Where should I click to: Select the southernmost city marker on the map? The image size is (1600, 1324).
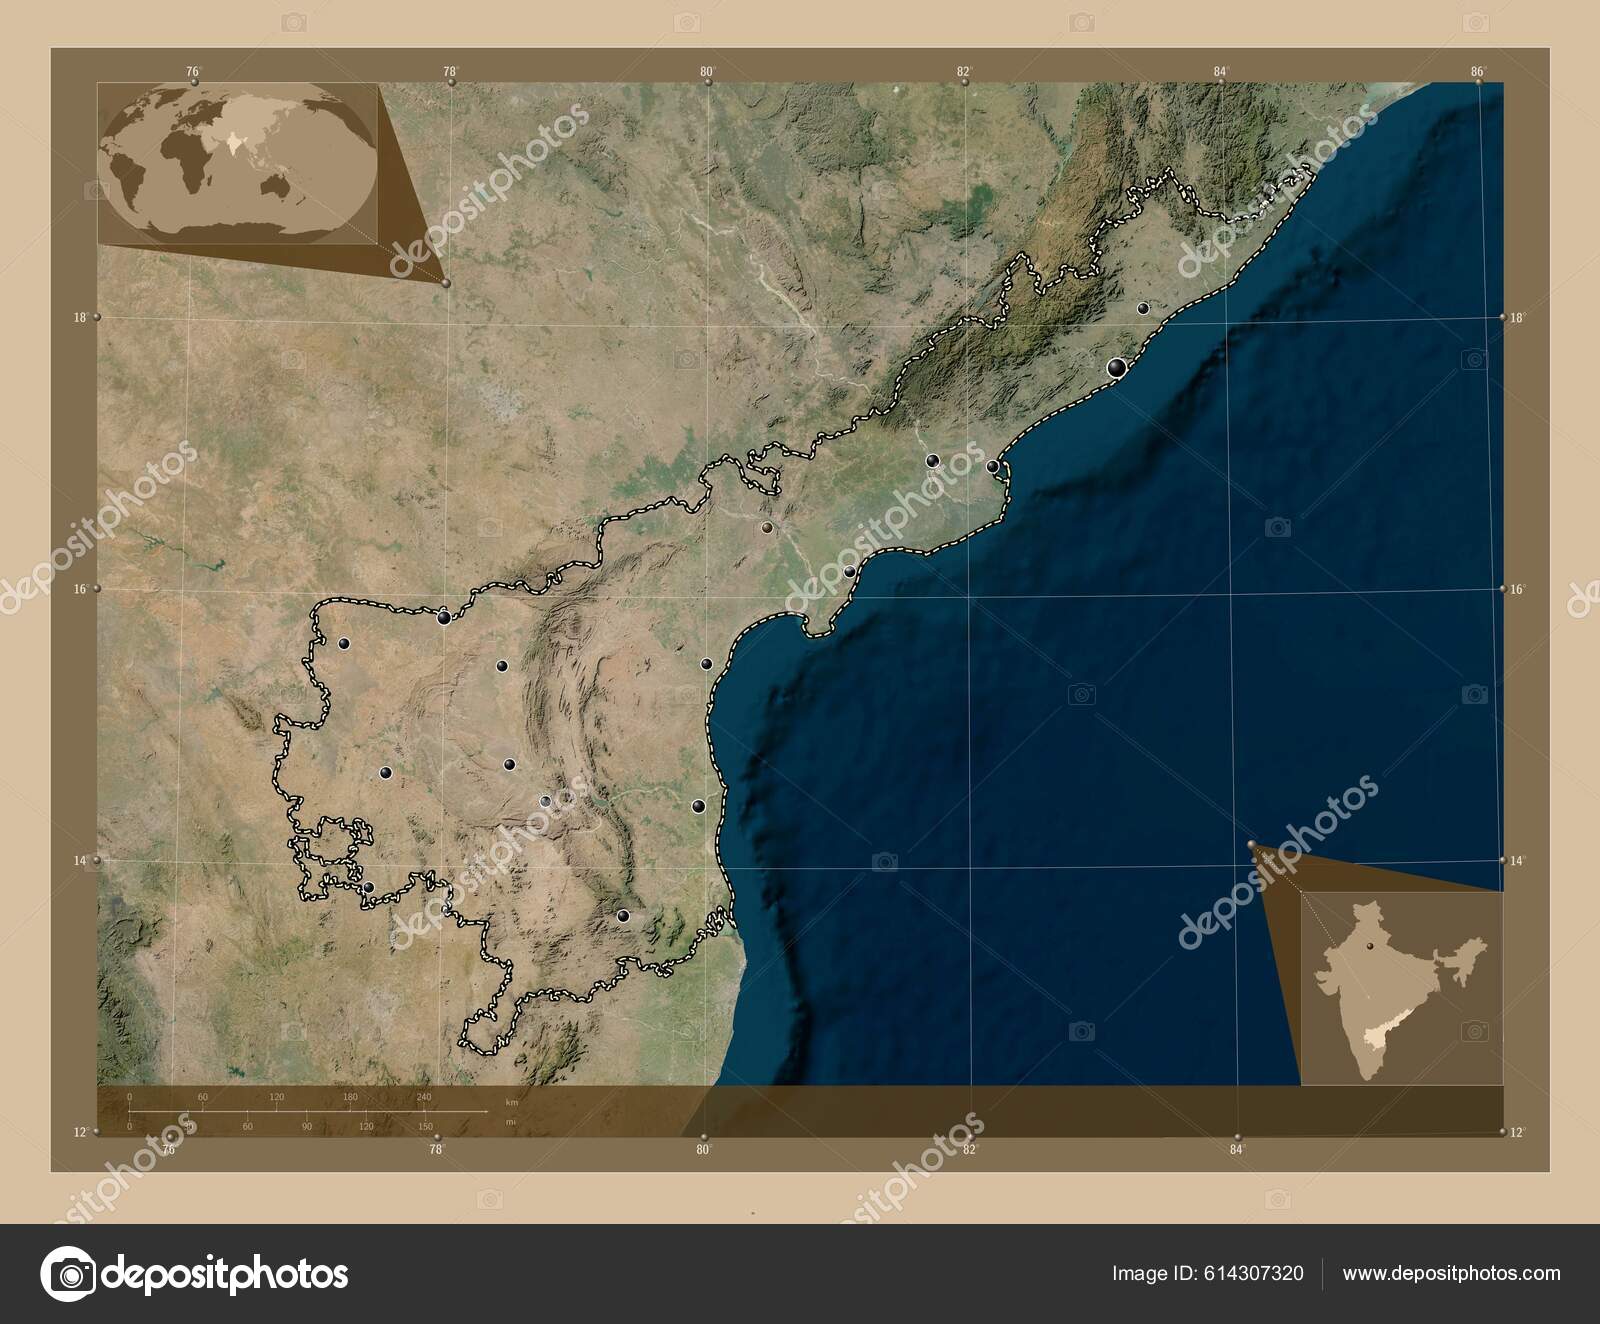[x=624, y=914]
